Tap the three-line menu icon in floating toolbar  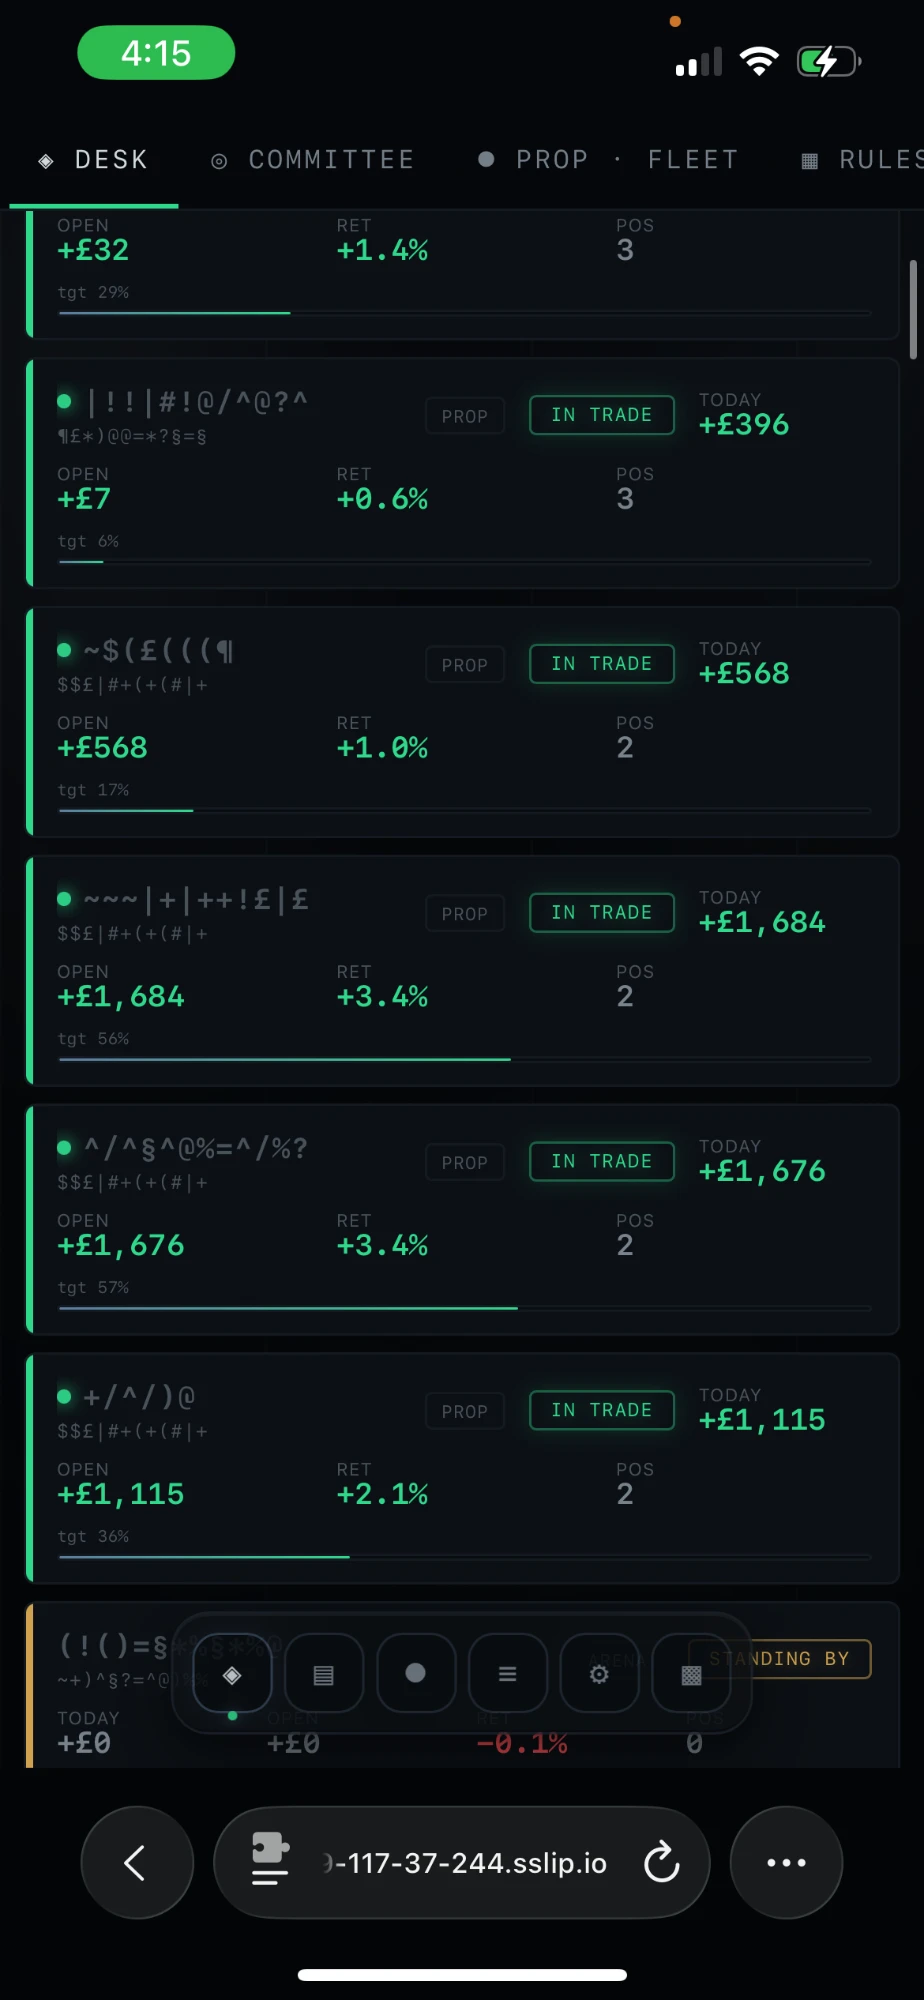[508, 1674]
